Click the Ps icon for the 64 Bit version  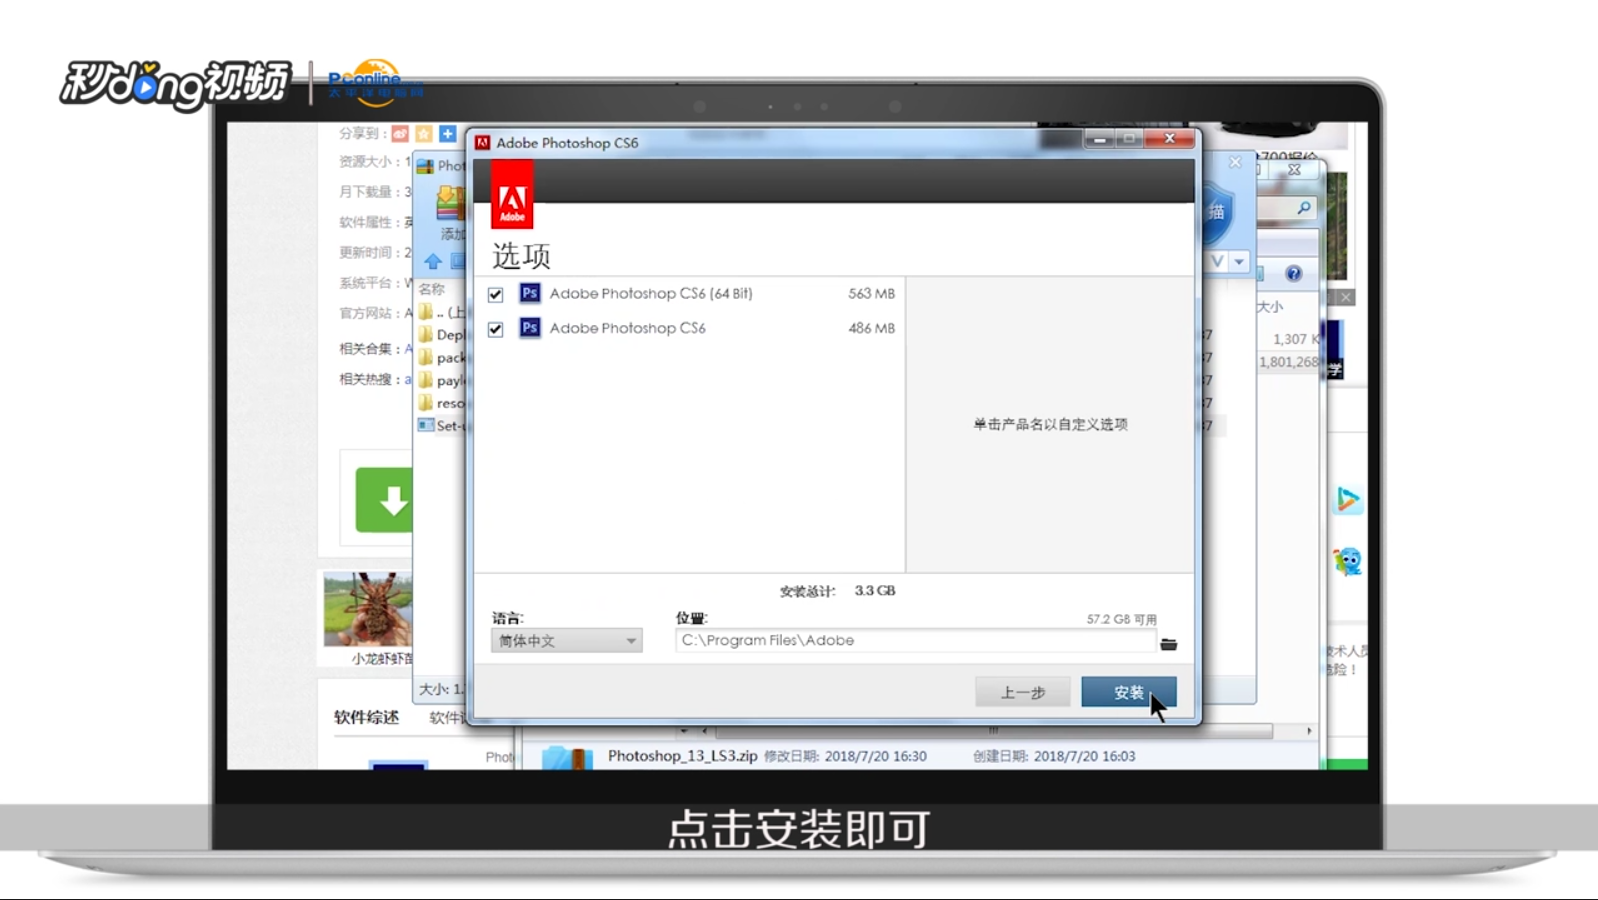point(530,293)
